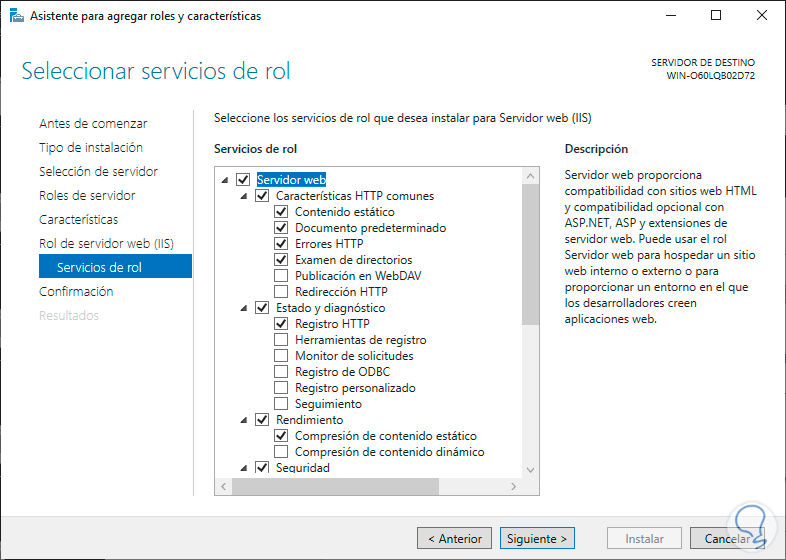The height and width of the screenshot is (560, 786).
Task: Uncheck Contenido estático checkbox
Action: (281, 212)
